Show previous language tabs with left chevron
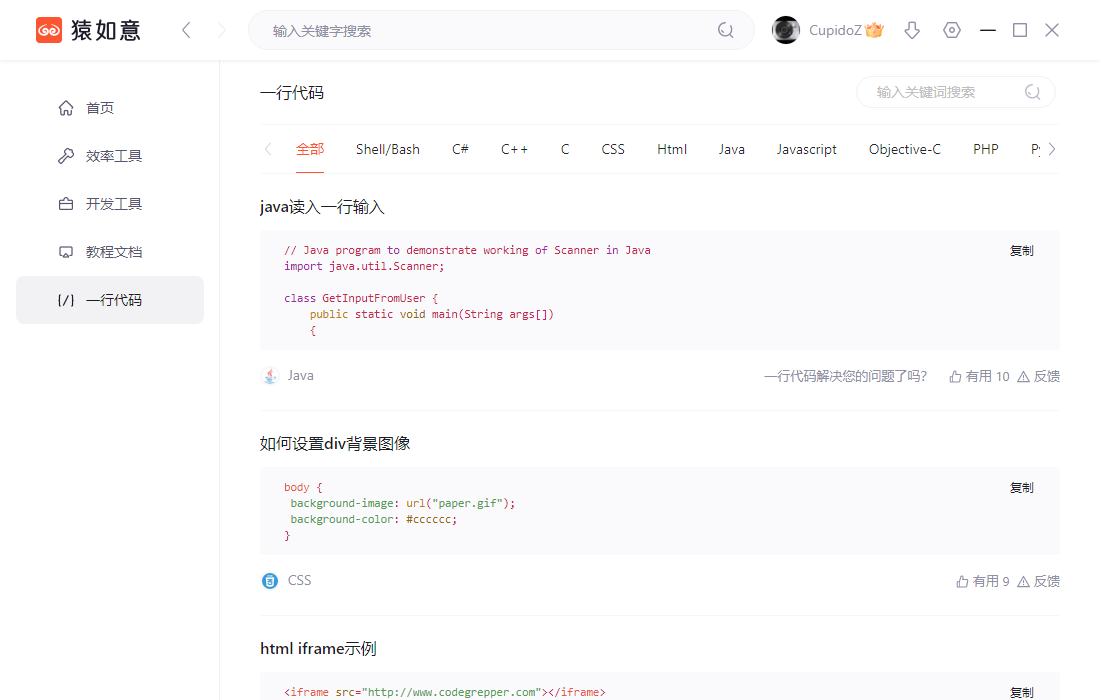The width and height of the screenshot is (1100, 700). pos(268,149)
